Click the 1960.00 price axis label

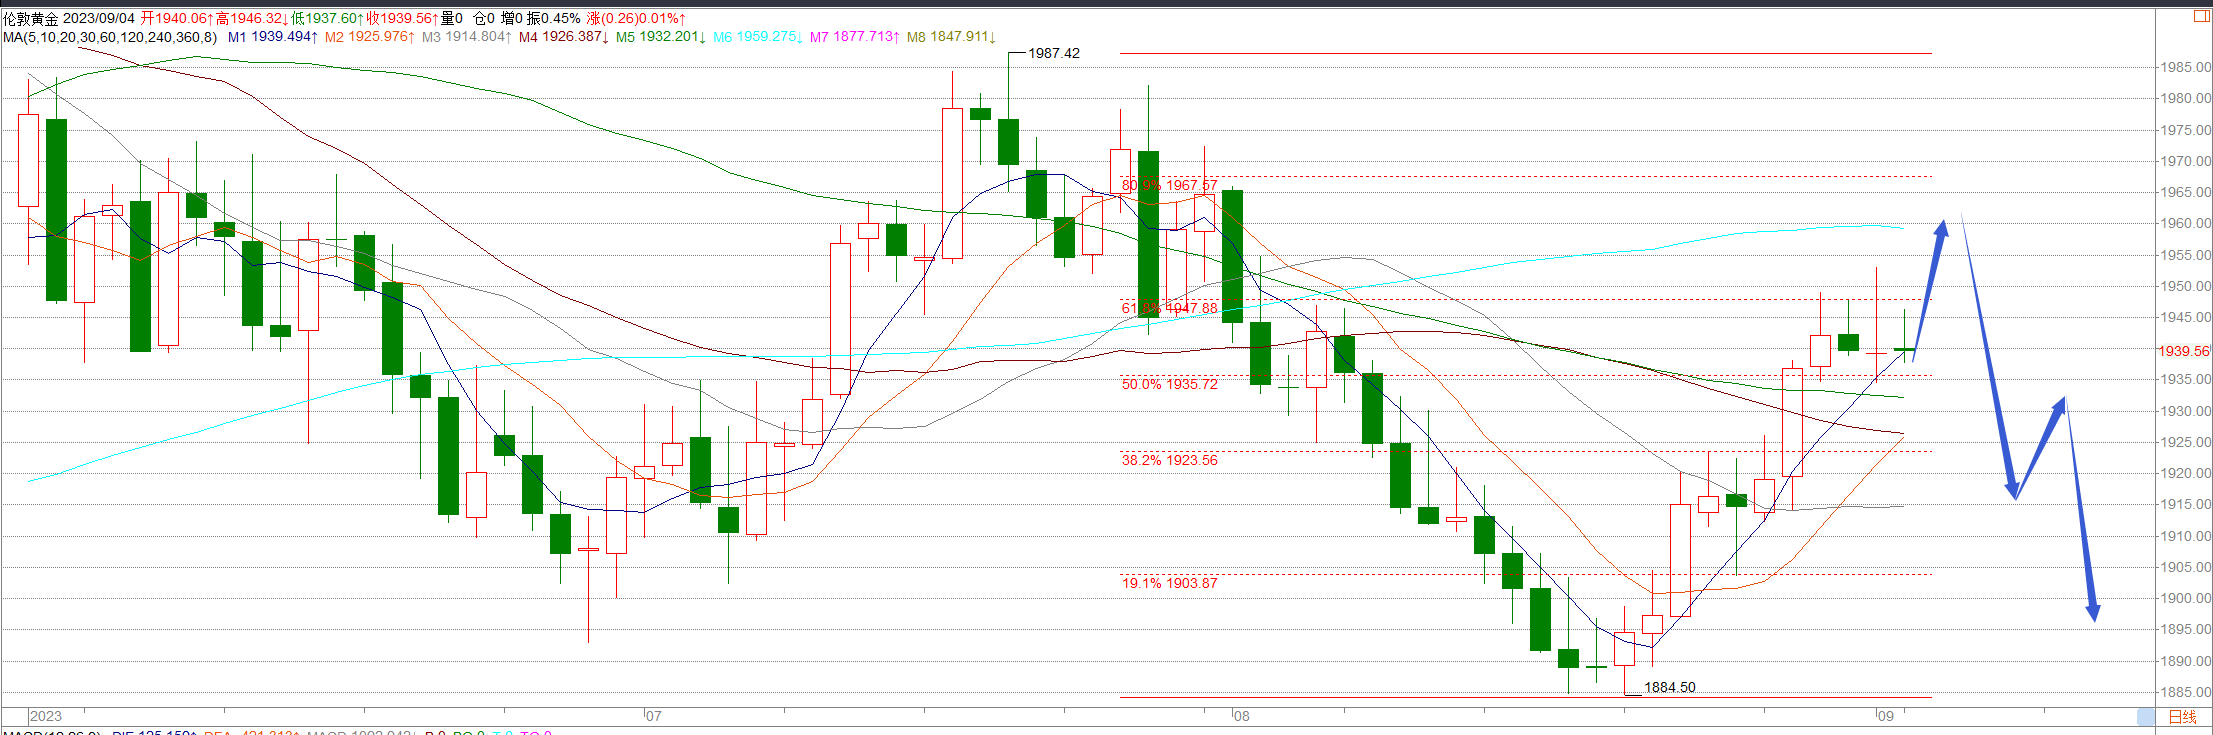(x=2185, y=223)
